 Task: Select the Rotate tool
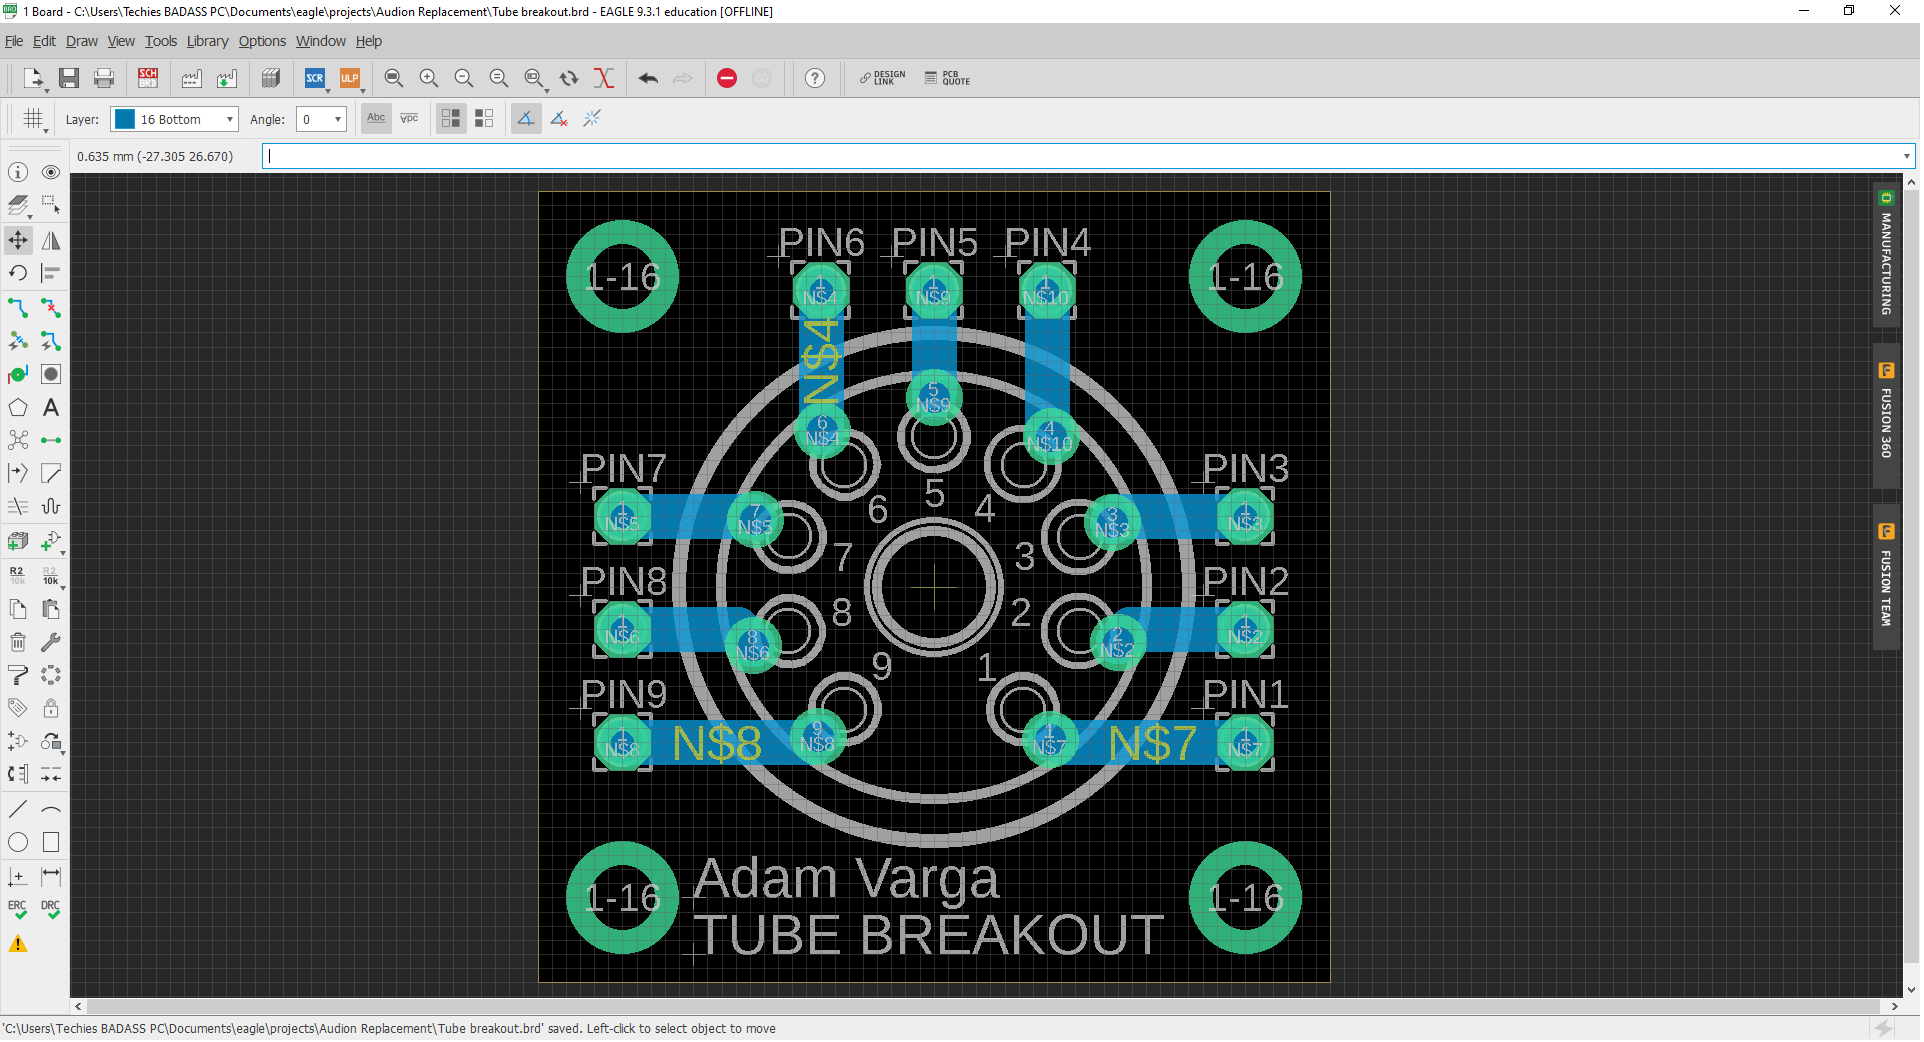click(18, 273)
